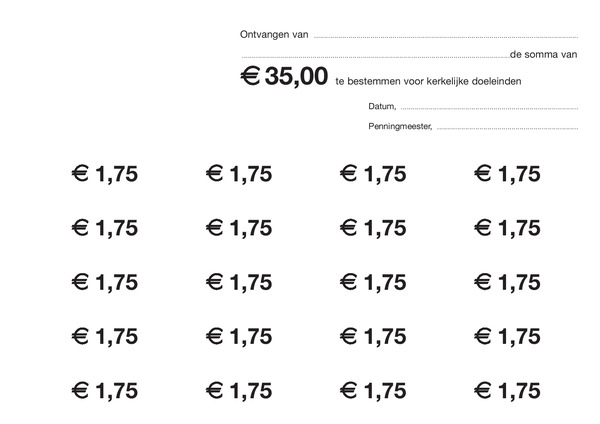Click the dotted line after "Ontvangen van"
The image size is (600, 424).
[x=446, y=37]
